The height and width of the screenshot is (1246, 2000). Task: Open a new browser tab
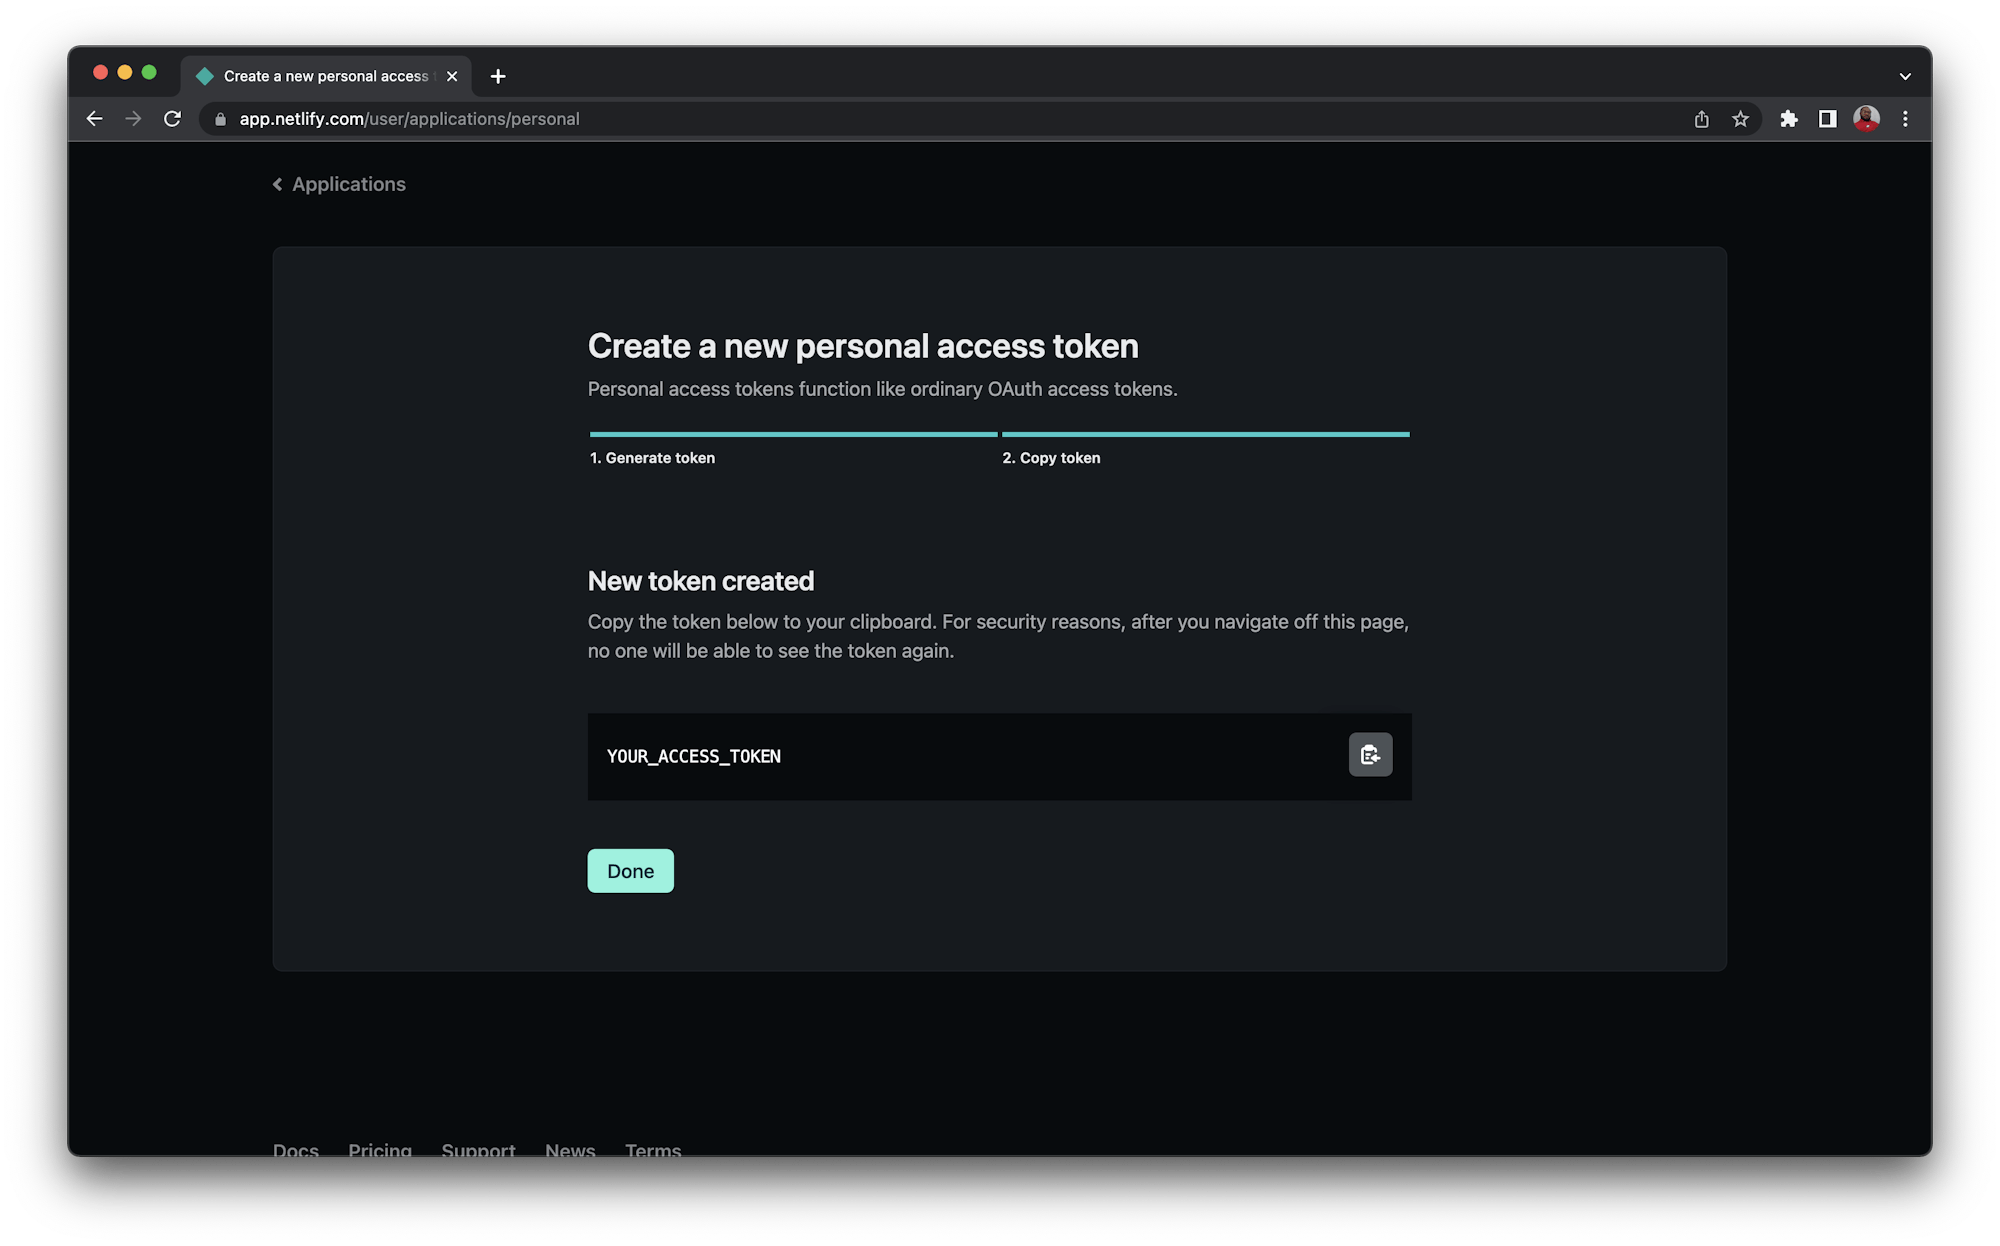click(x=498, y=76)
